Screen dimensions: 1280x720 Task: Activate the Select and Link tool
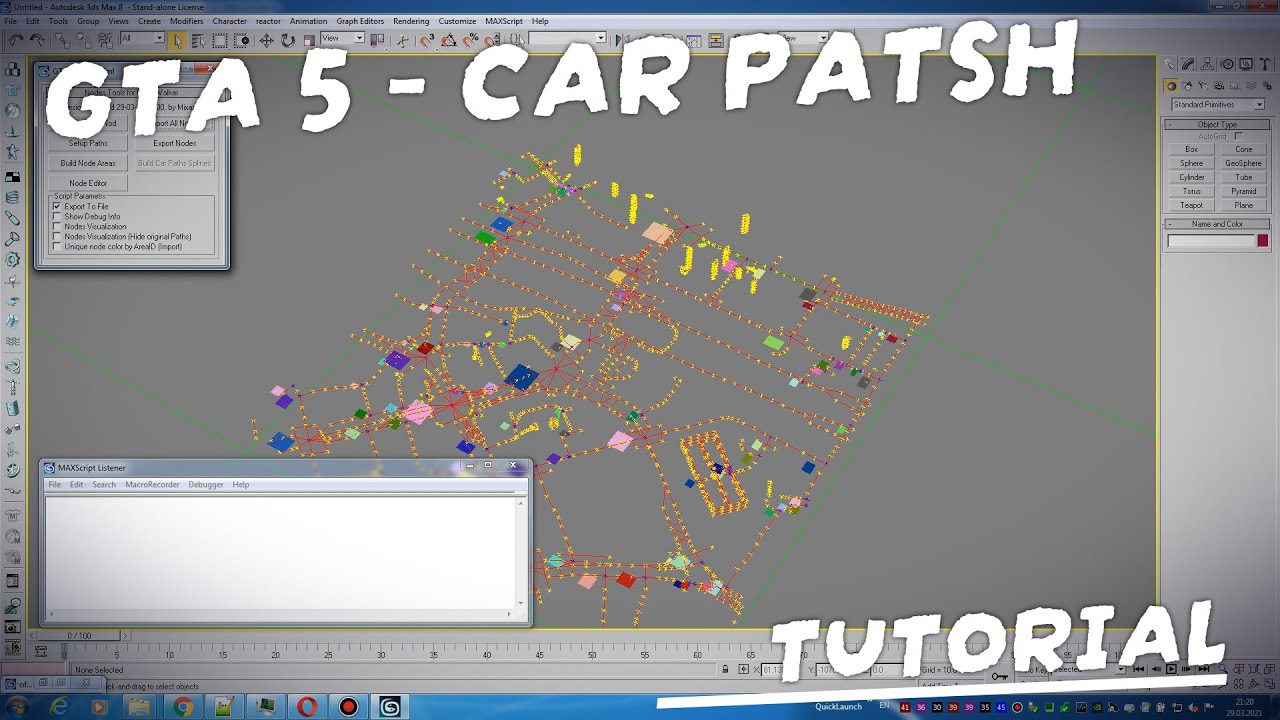[62, 40]
